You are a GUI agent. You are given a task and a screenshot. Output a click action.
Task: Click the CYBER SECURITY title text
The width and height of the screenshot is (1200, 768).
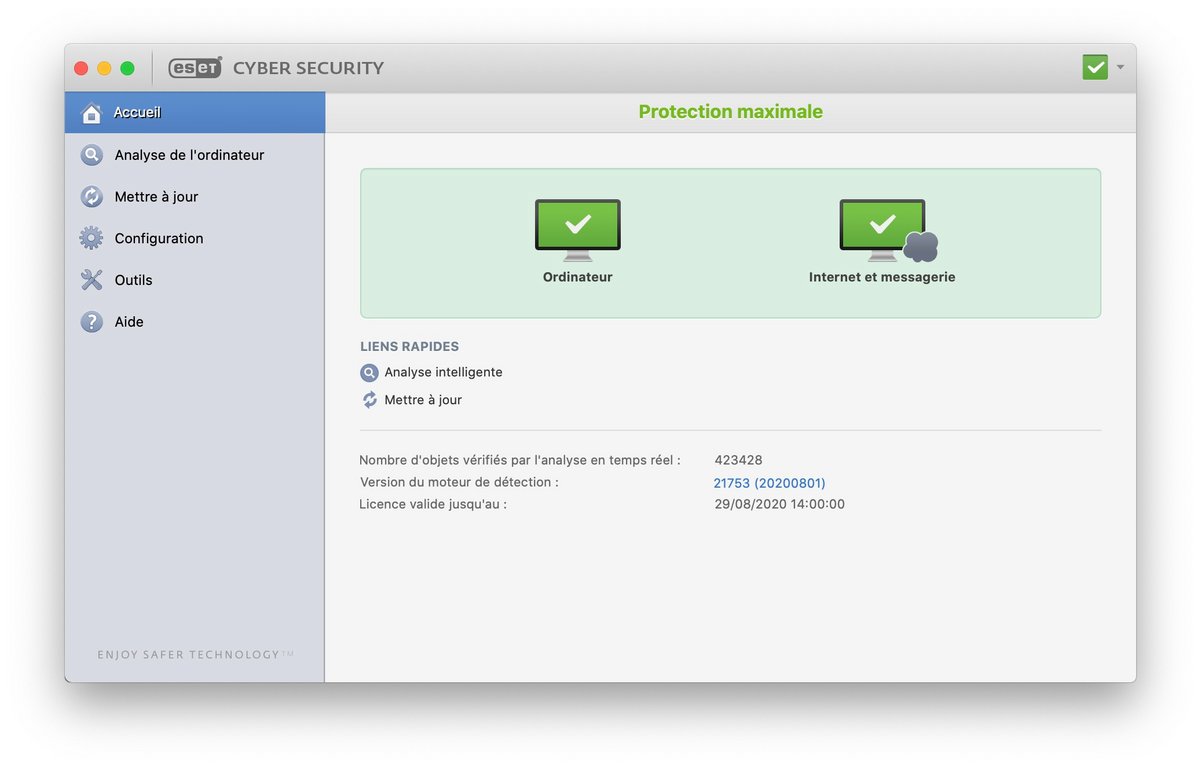pyautogui.click(x=308, y=68)
